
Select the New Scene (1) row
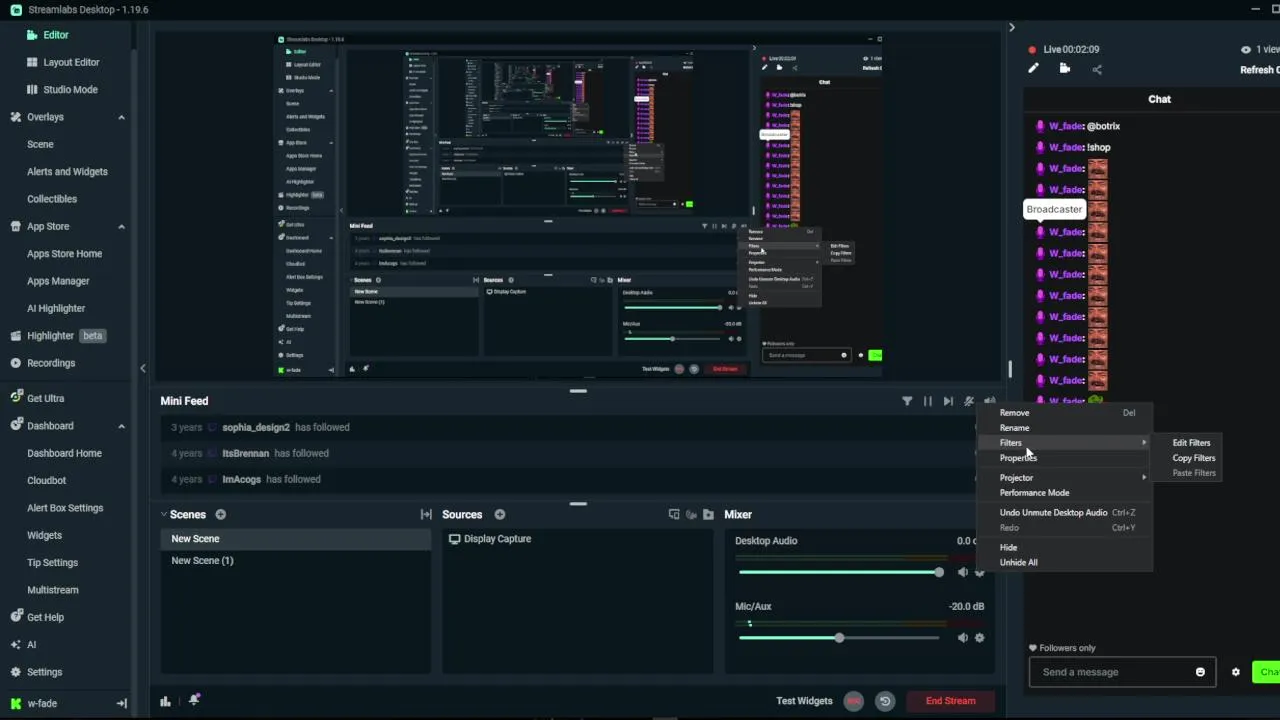click(296, 561)
